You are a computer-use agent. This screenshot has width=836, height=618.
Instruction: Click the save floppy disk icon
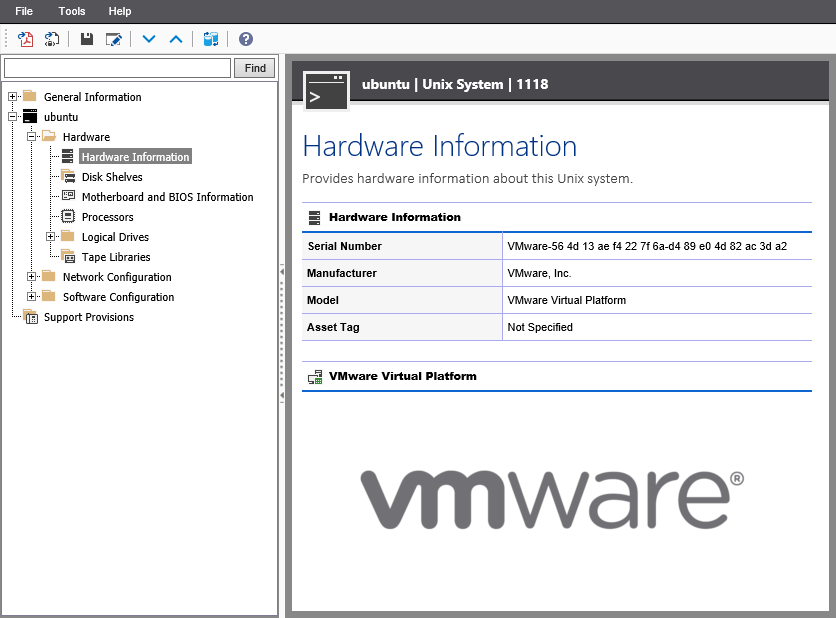point(86,39)
